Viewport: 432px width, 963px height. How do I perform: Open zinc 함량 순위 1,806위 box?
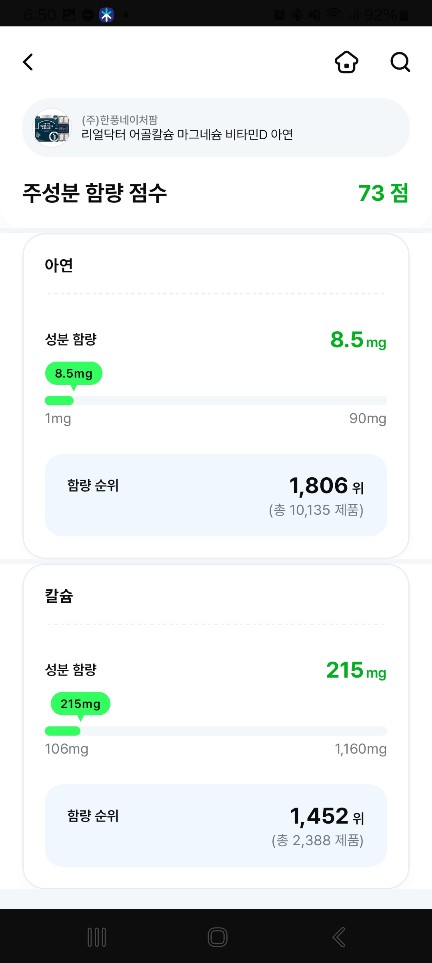(x=216, y=495)
